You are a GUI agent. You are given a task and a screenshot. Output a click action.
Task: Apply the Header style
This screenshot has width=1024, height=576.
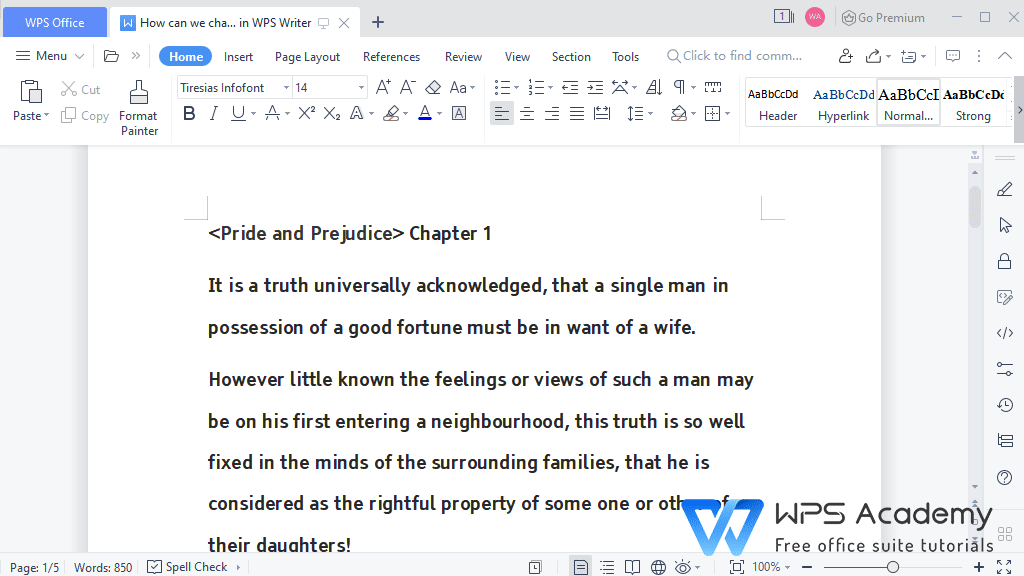click(x=778, y=103)
